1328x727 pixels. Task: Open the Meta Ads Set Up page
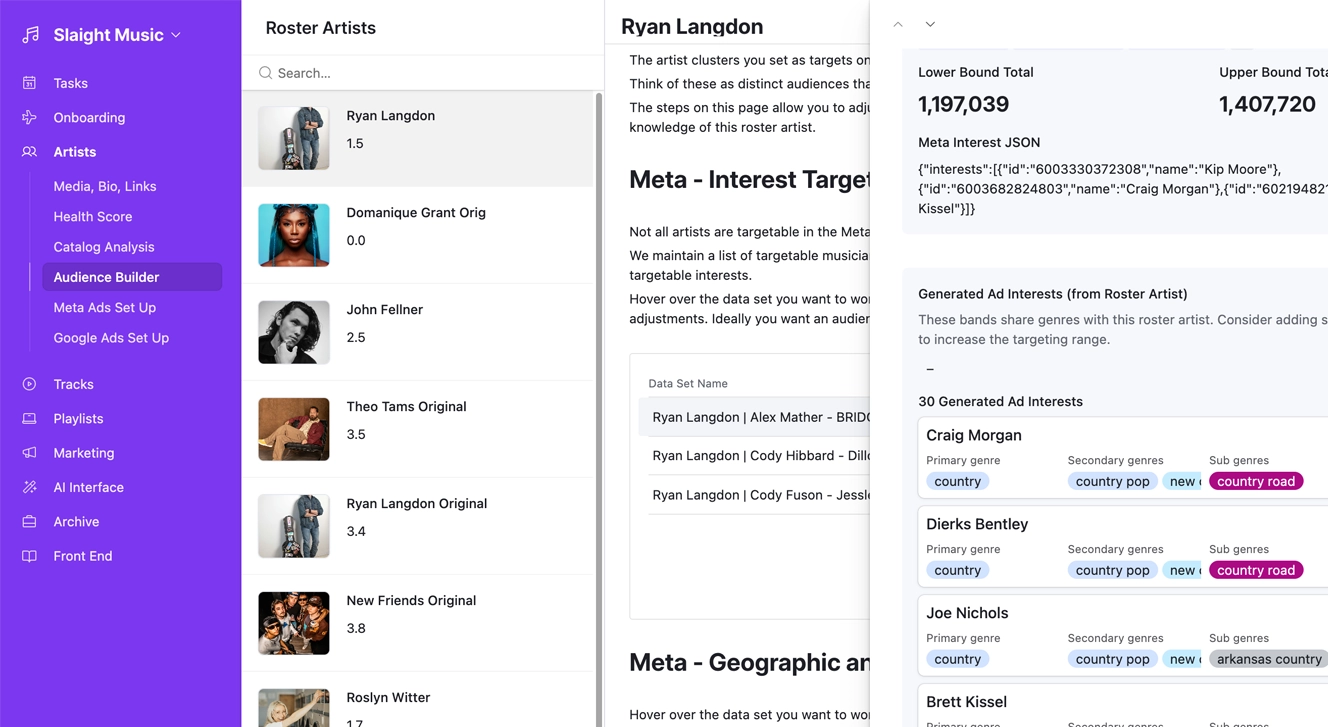point(105,308)
